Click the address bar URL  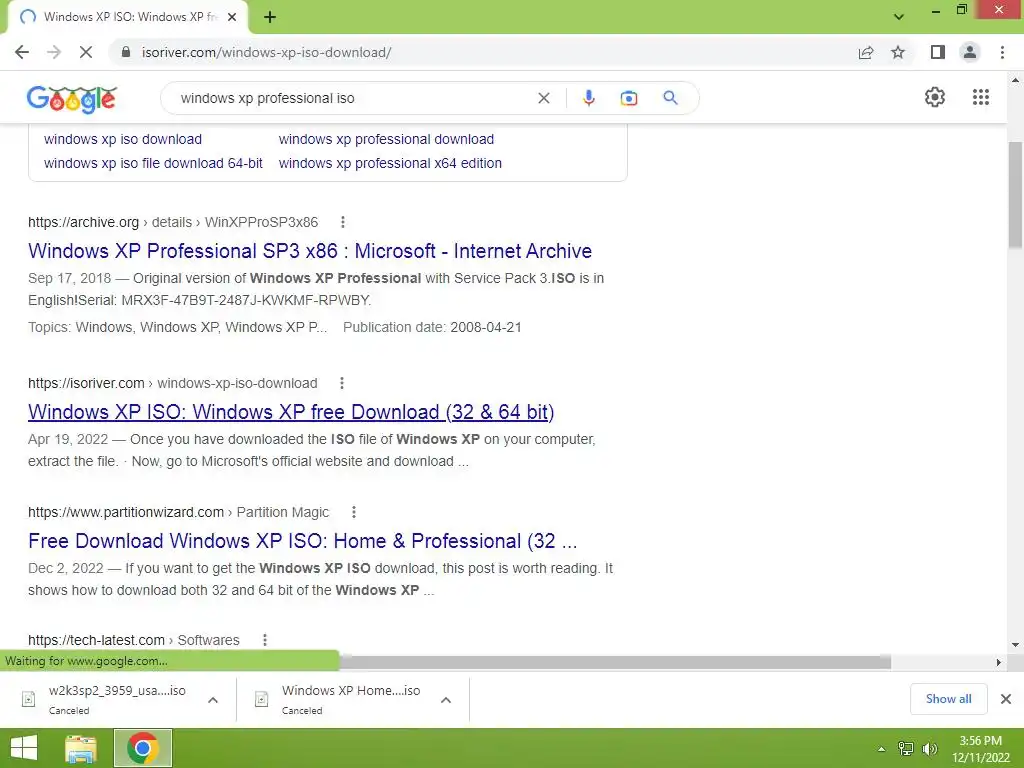coord(266,52)
